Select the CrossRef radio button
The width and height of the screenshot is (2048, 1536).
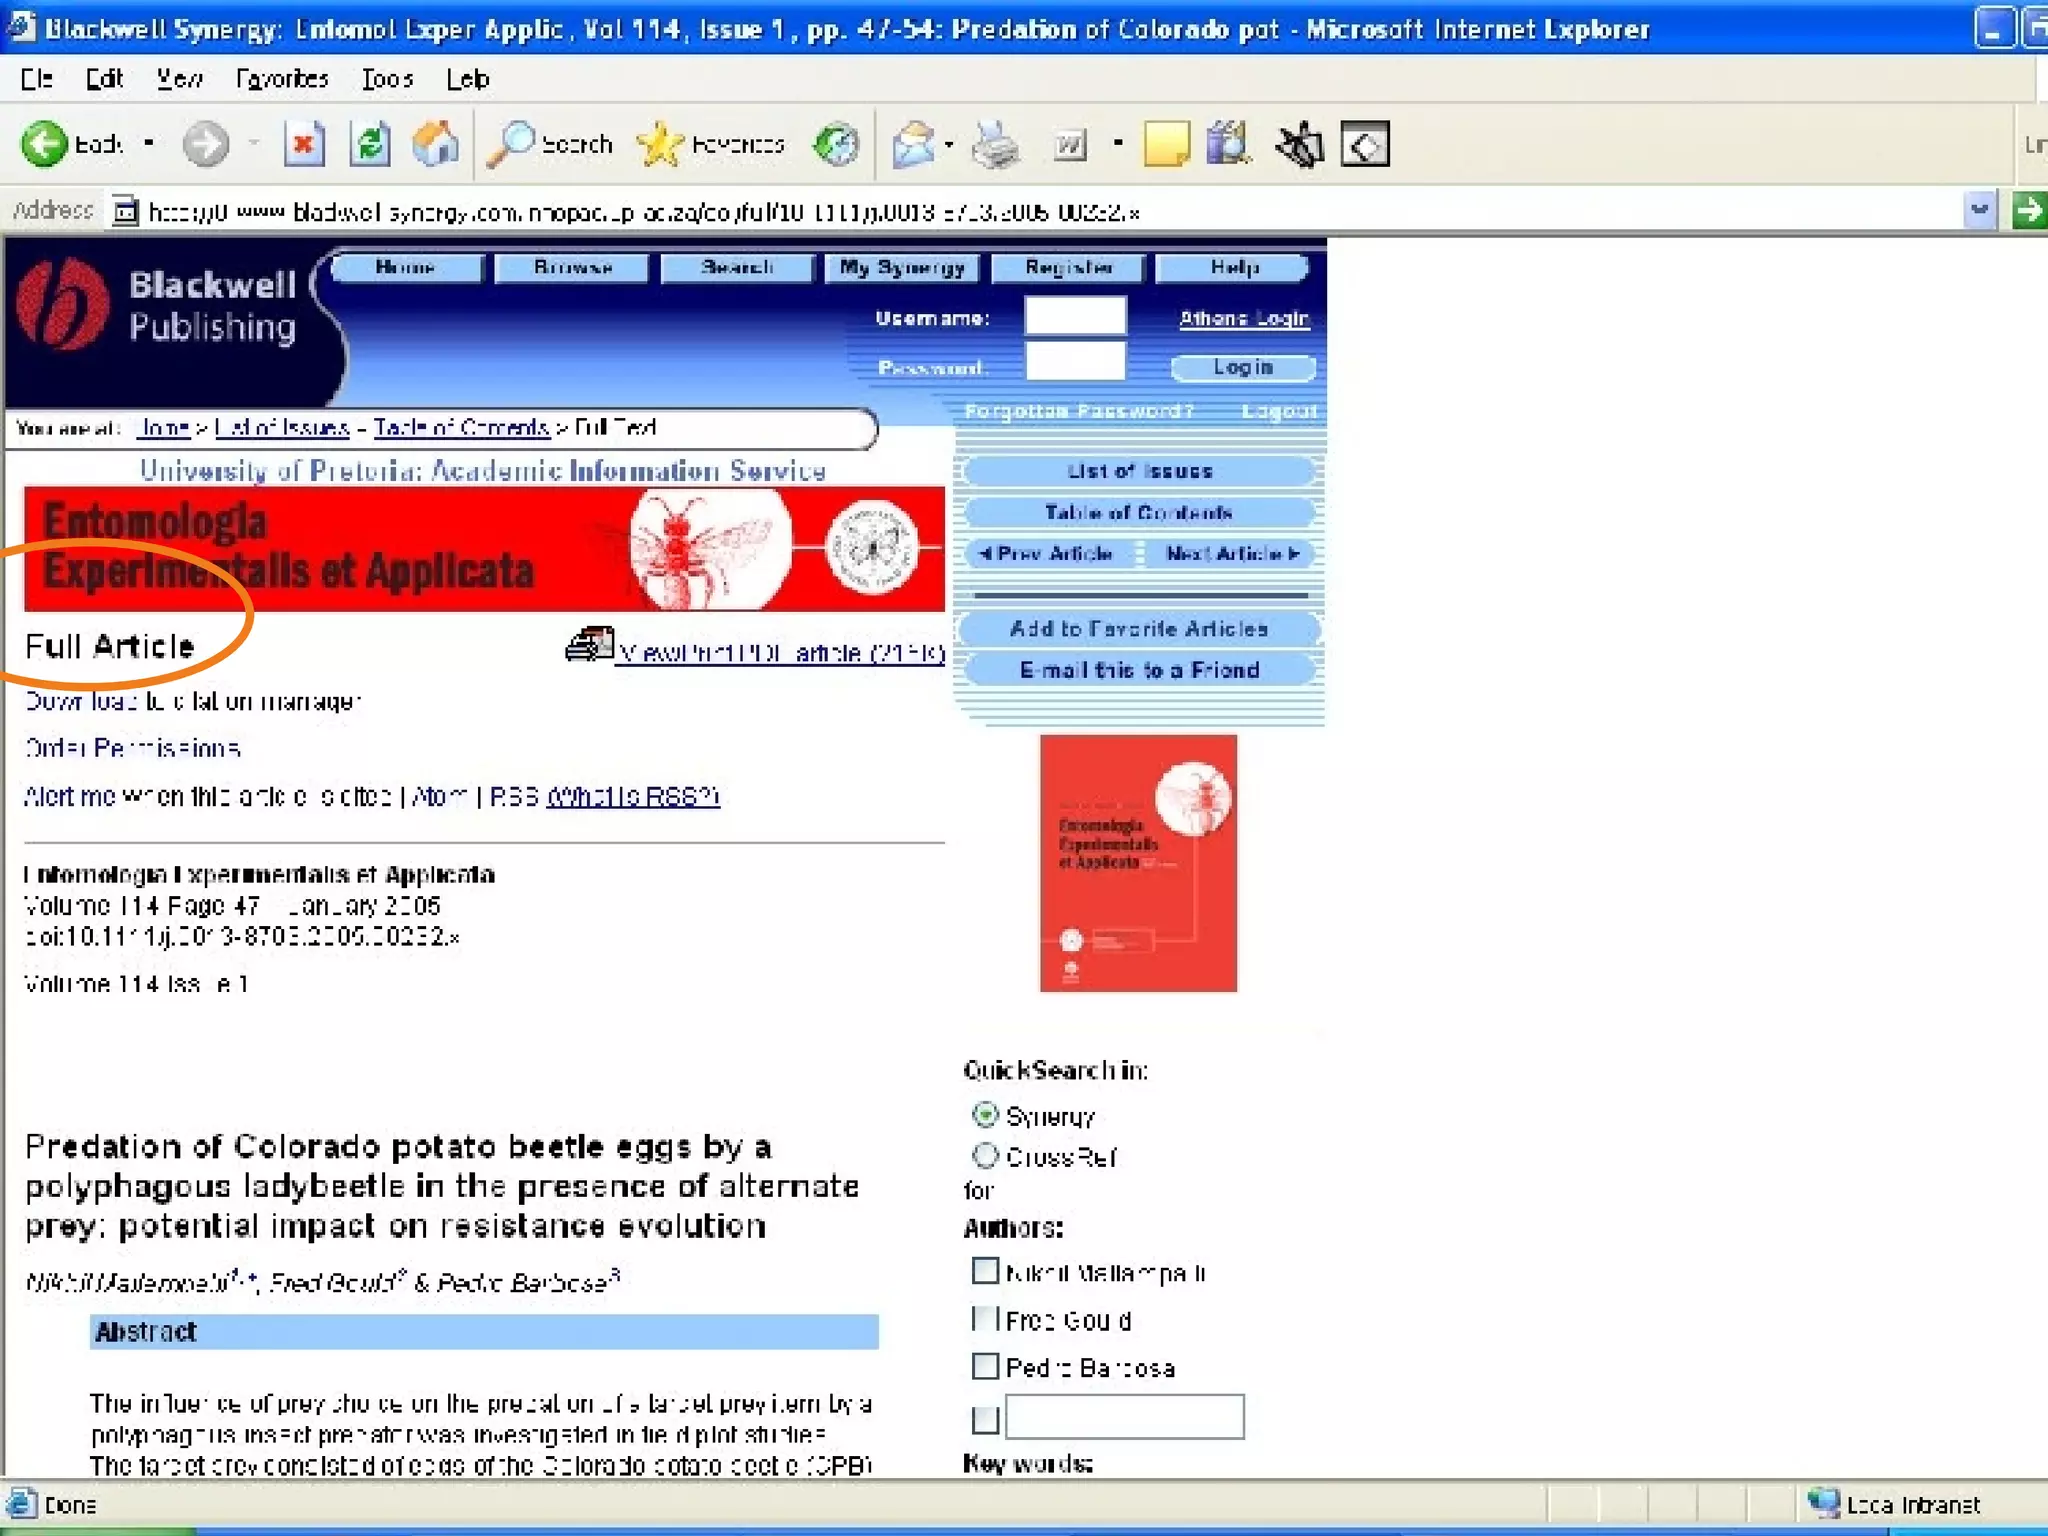coord(985,1156)
